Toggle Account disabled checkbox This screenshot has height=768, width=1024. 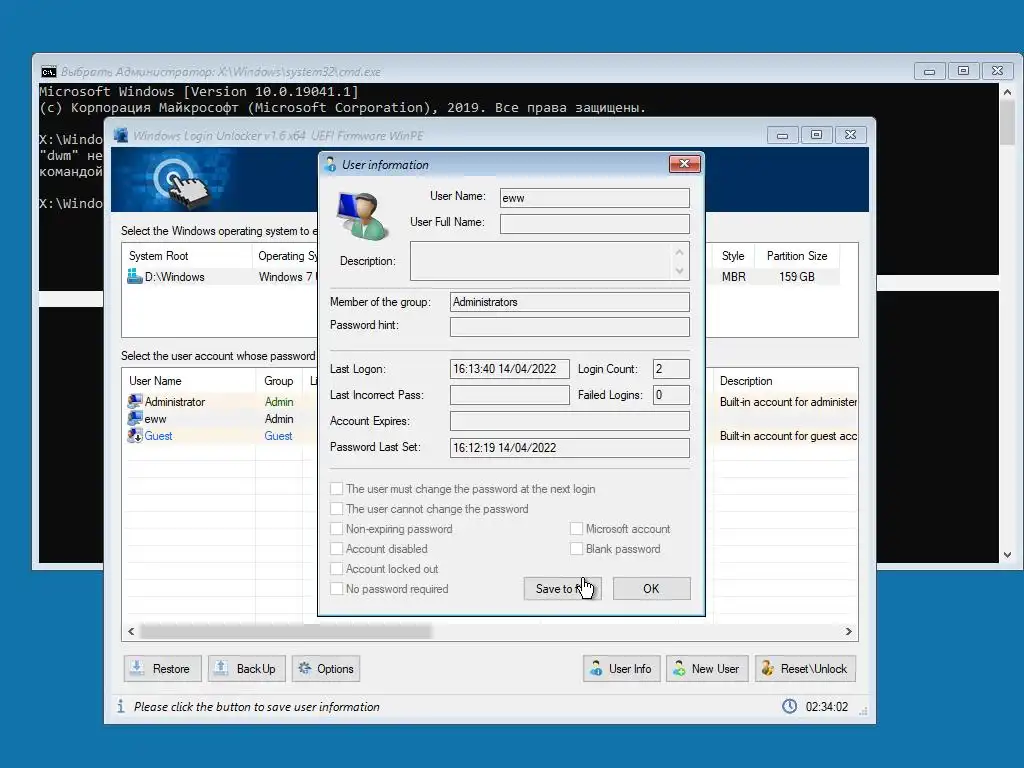[x=336, y=549]
